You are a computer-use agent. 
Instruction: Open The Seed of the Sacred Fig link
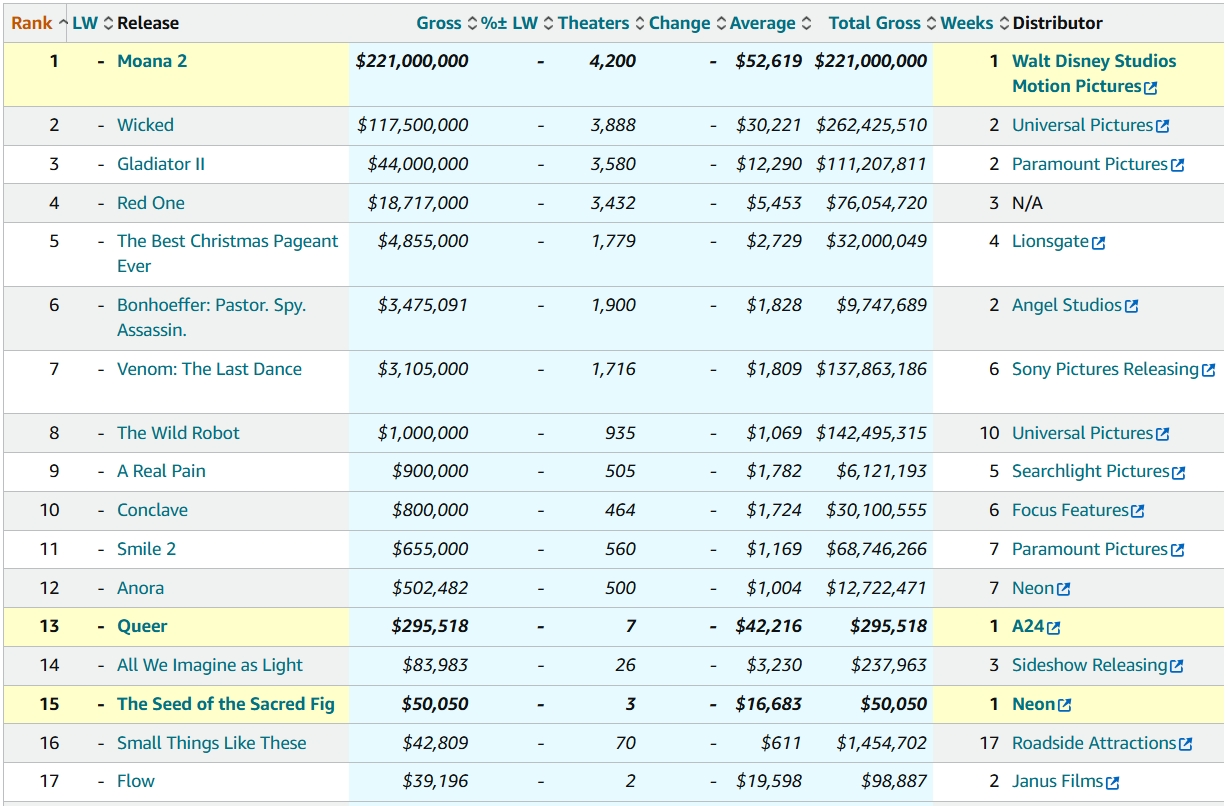click(x=226, y=704)
